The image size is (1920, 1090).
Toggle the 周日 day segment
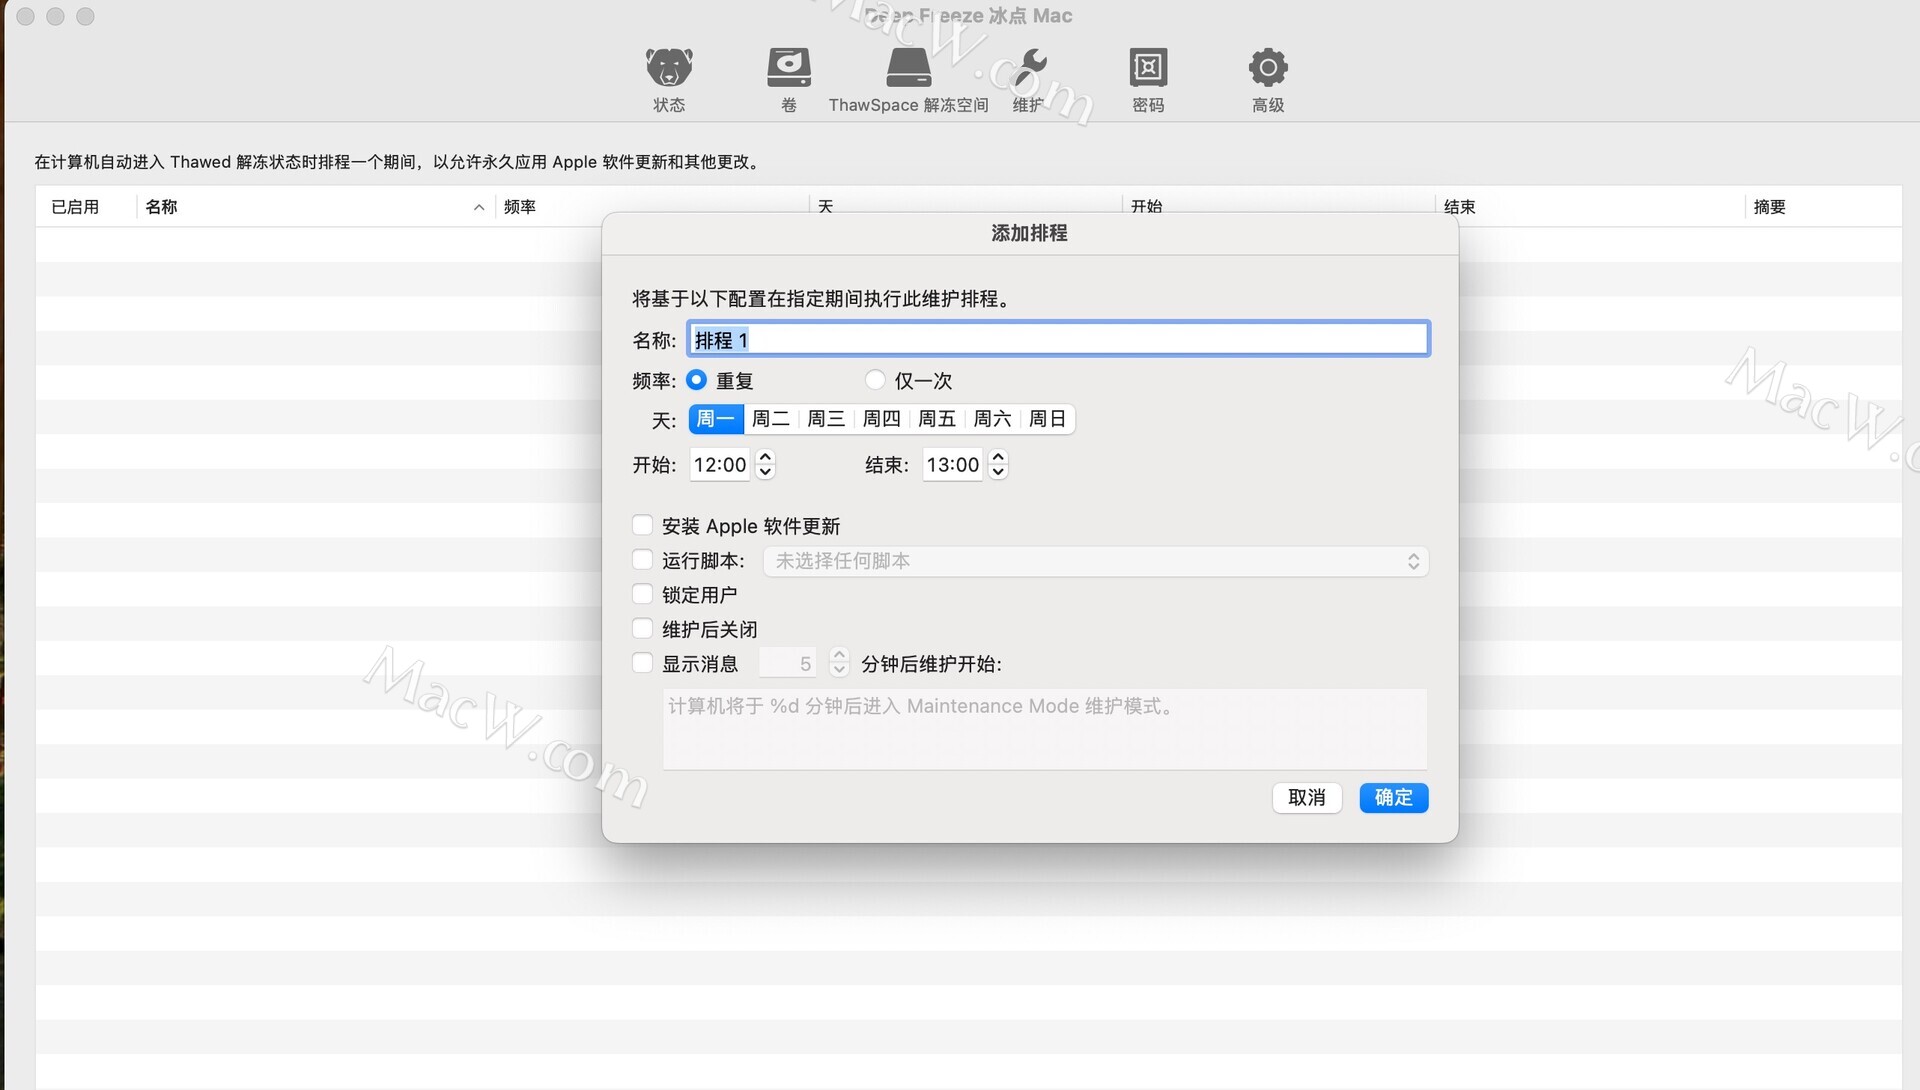[1048, 419]
